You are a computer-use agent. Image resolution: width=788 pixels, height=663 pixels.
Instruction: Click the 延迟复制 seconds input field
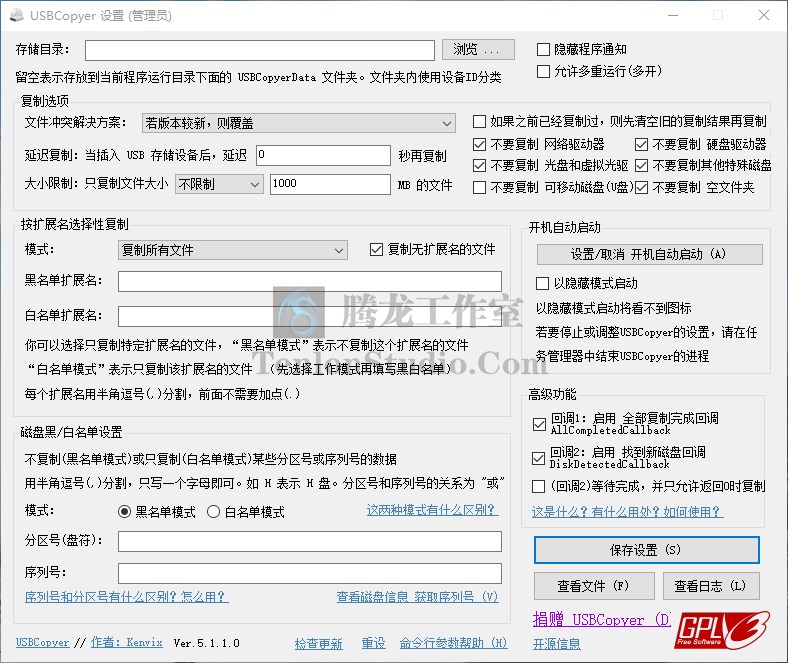point(323,155)
